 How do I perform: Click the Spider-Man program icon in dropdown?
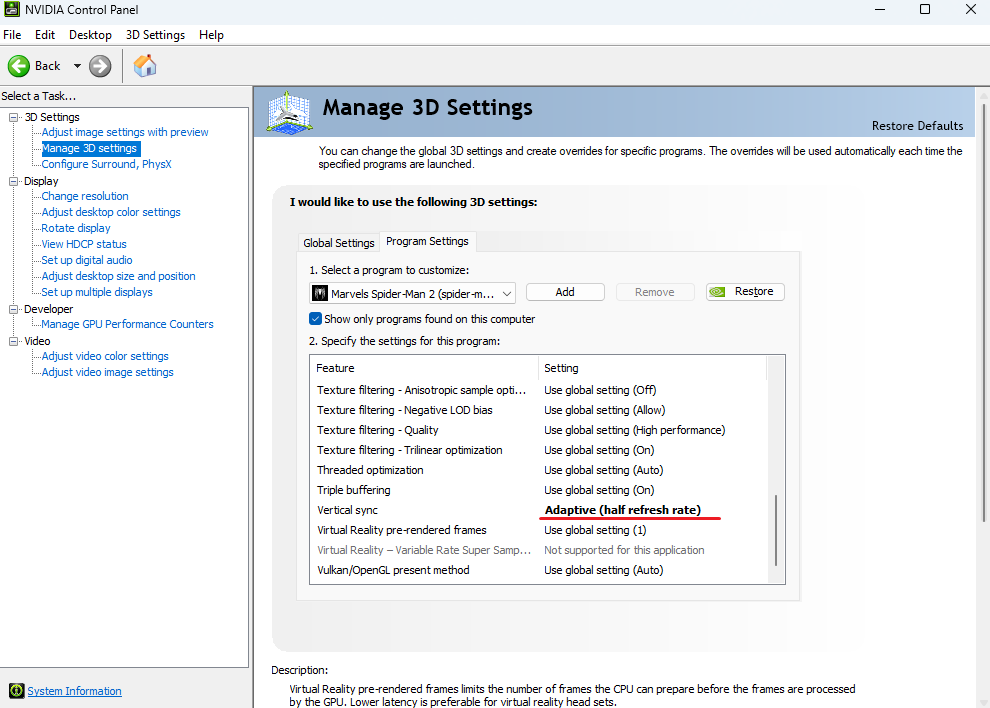320,292
